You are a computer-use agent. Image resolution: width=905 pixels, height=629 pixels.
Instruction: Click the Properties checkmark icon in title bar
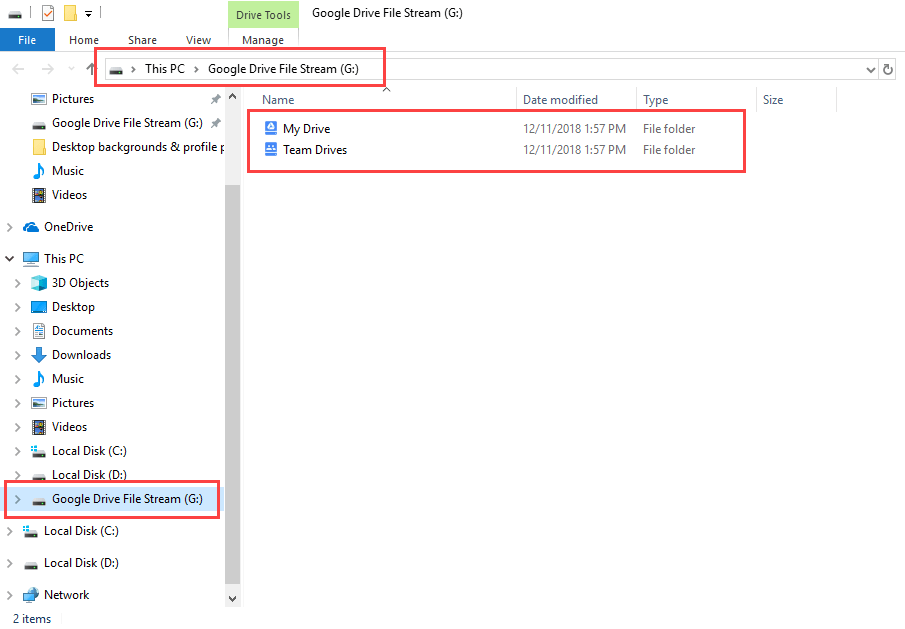[x=48, y=13]
